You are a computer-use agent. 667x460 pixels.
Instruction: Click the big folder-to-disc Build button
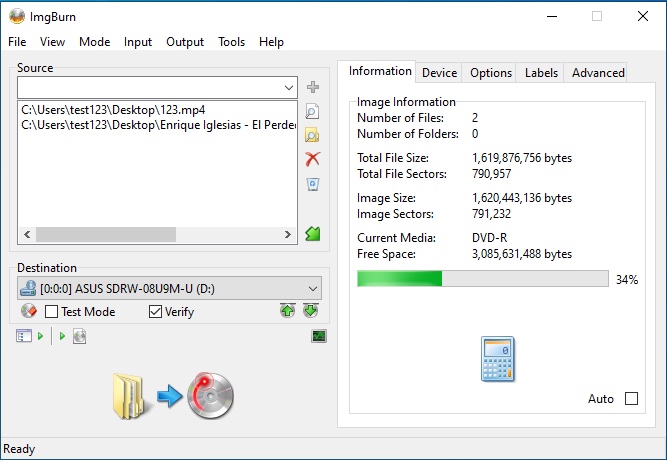[174, 396]
